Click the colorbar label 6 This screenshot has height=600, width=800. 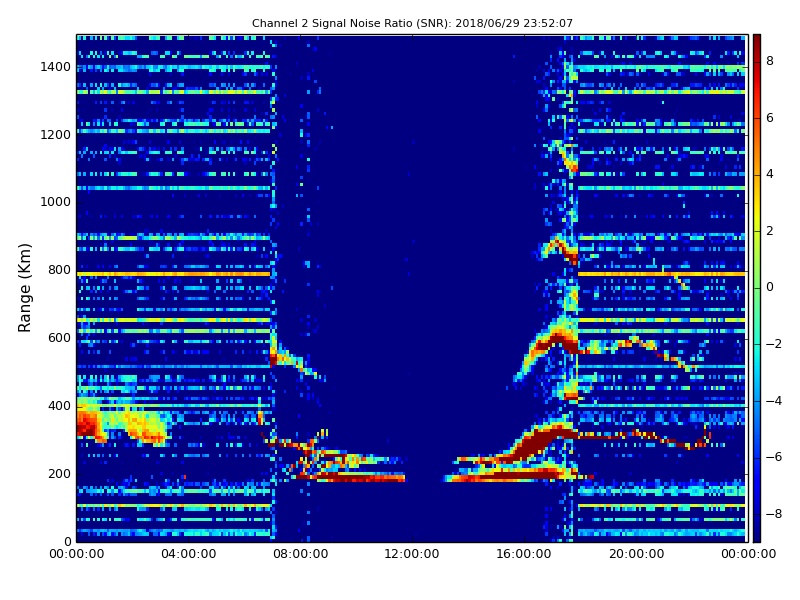[x=770, y=118]
